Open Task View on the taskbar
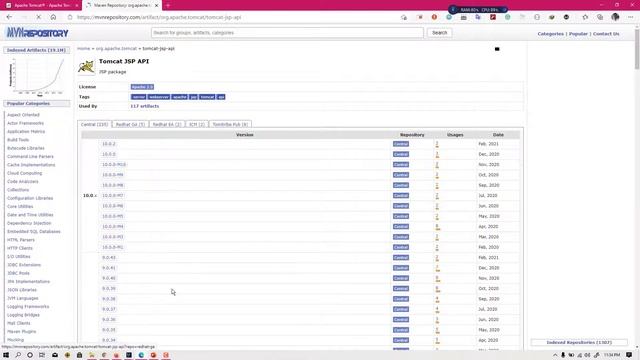 click(x=42, y=355)
